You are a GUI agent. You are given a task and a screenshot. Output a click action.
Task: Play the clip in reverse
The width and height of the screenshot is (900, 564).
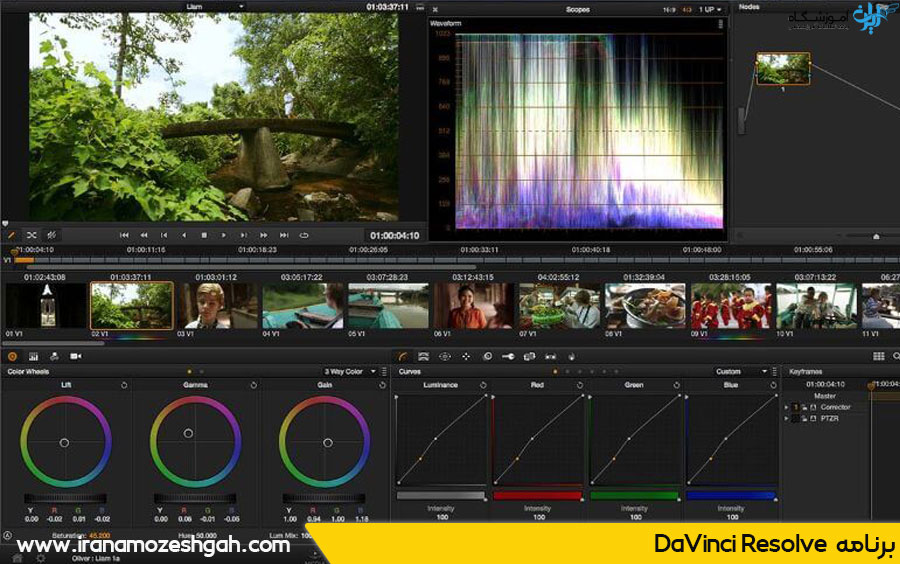[184, 235]
